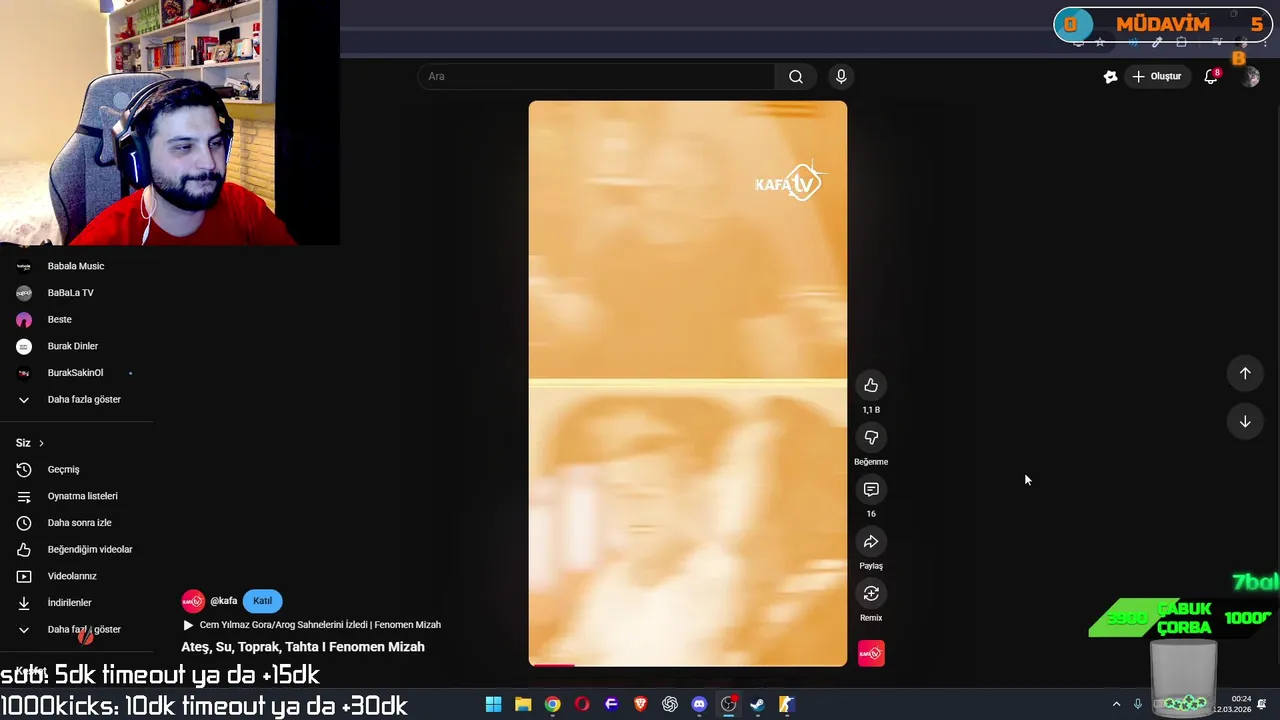1280x720 pixels.
Task: Open the @kafa channel avatar
Action: [193, 601]
